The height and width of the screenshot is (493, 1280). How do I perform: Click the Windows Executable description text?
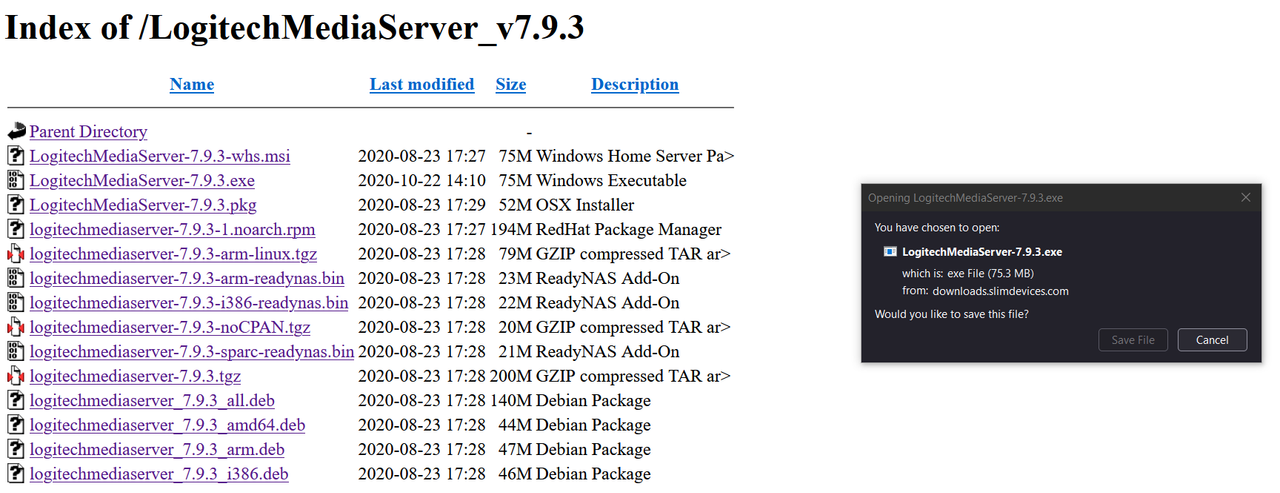612,180
